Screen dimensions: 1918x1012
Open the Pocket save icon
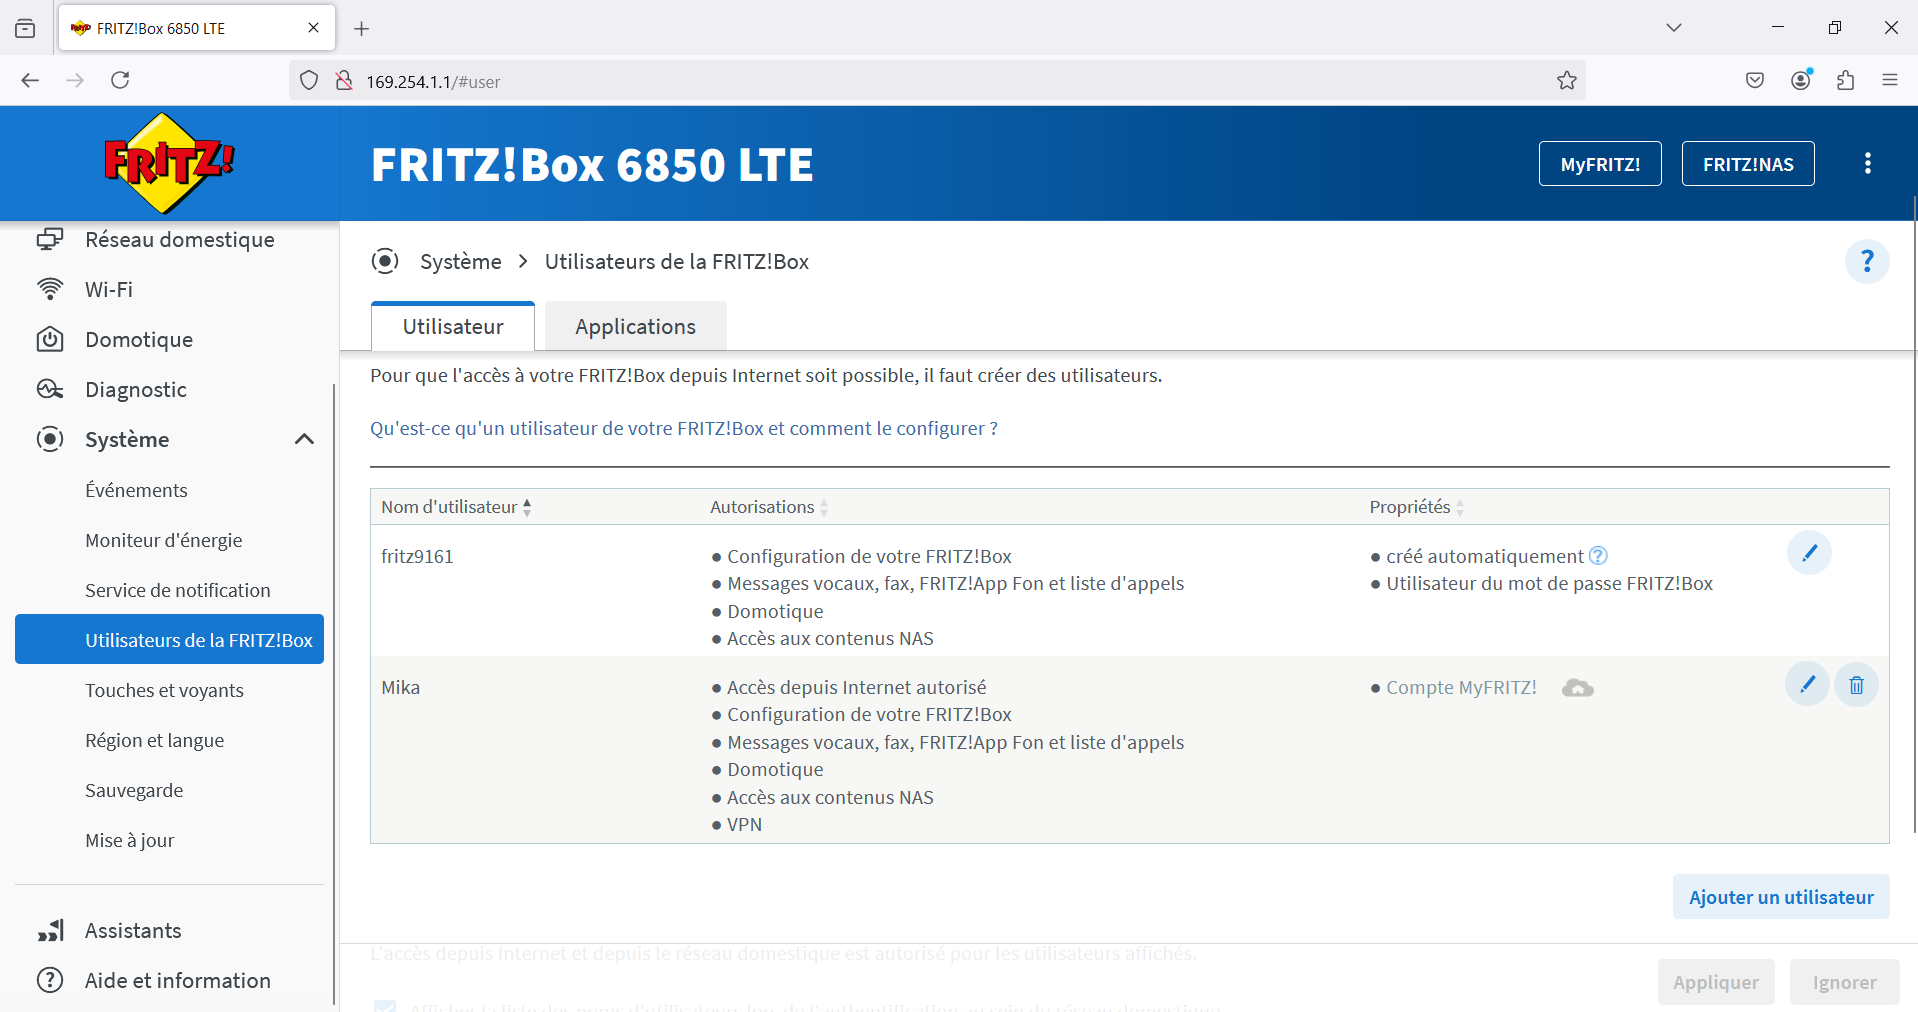1755,80
